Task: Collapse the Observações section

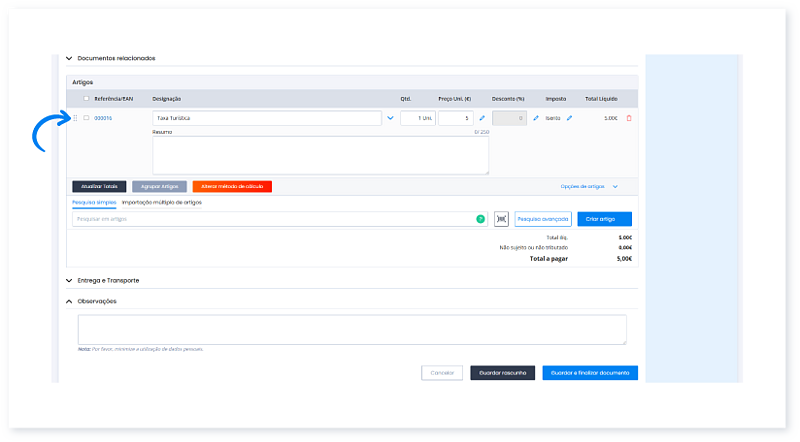Action: tap(68, 301)
